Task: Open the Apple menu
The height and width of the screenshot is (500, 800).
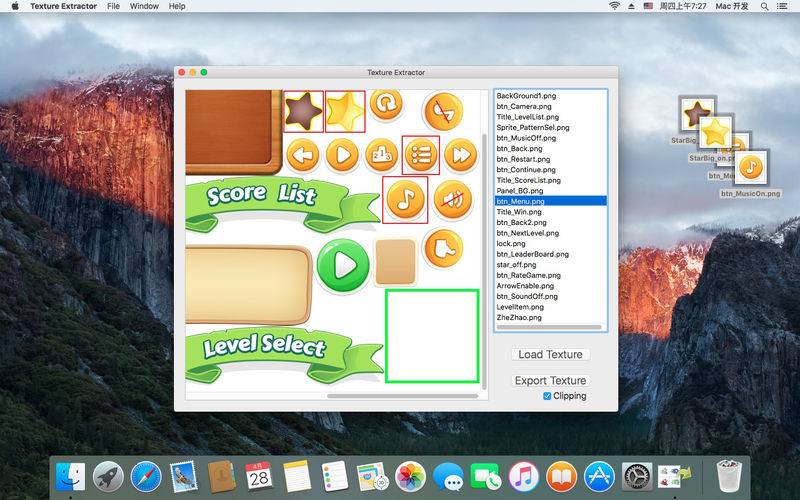Action: pyautogui.click(x=15, y=6)
